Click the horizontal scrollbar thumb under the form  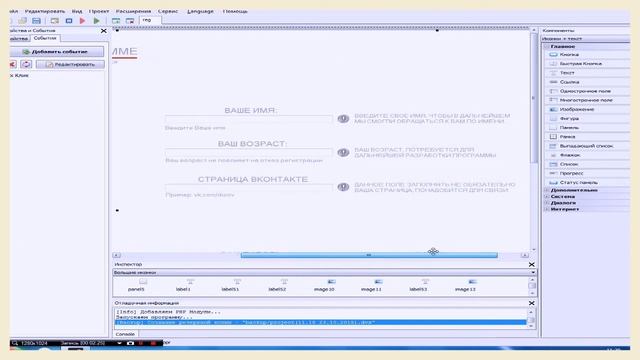369,255
